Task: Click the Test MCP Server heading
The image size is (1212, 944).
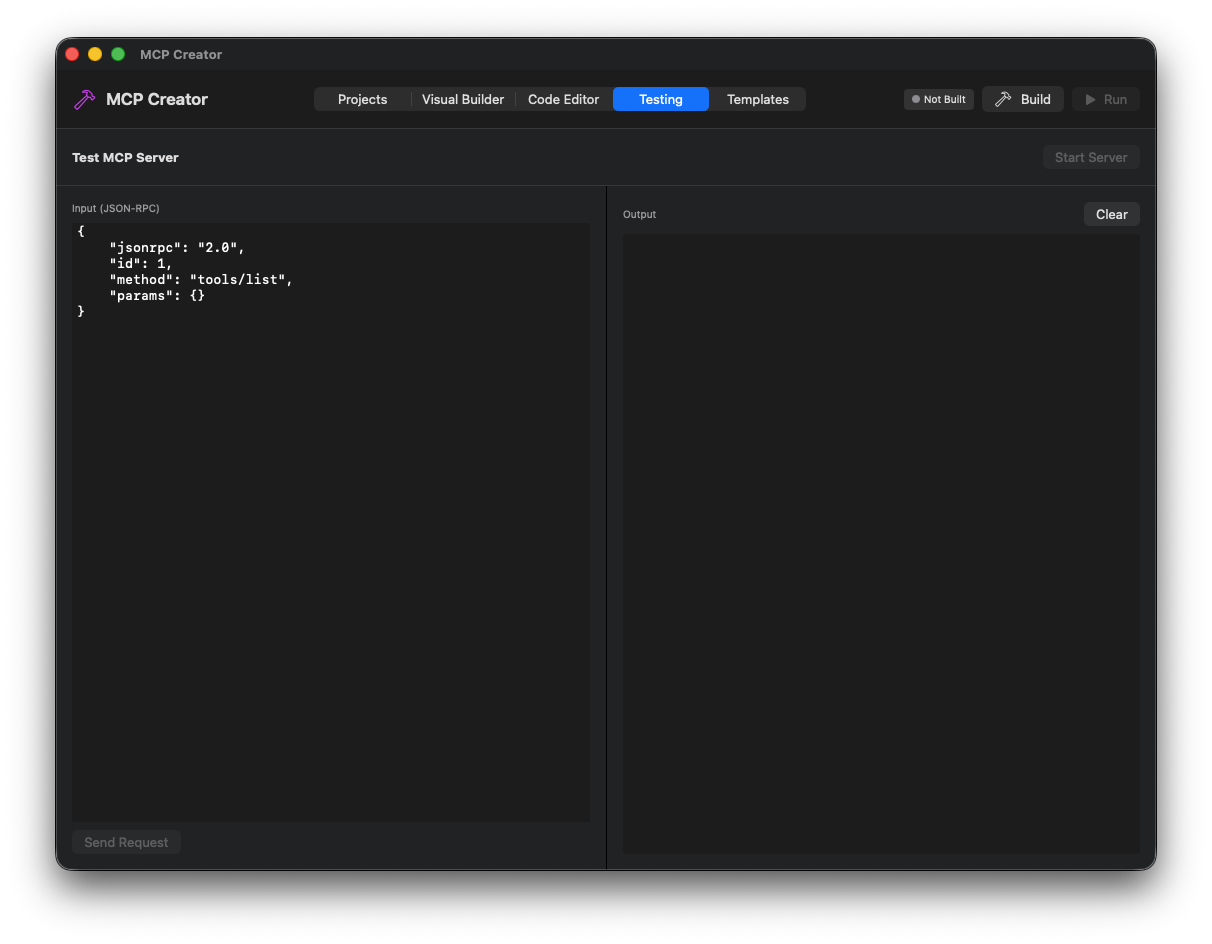Action: pyautogui.click(x=125, y=157)
